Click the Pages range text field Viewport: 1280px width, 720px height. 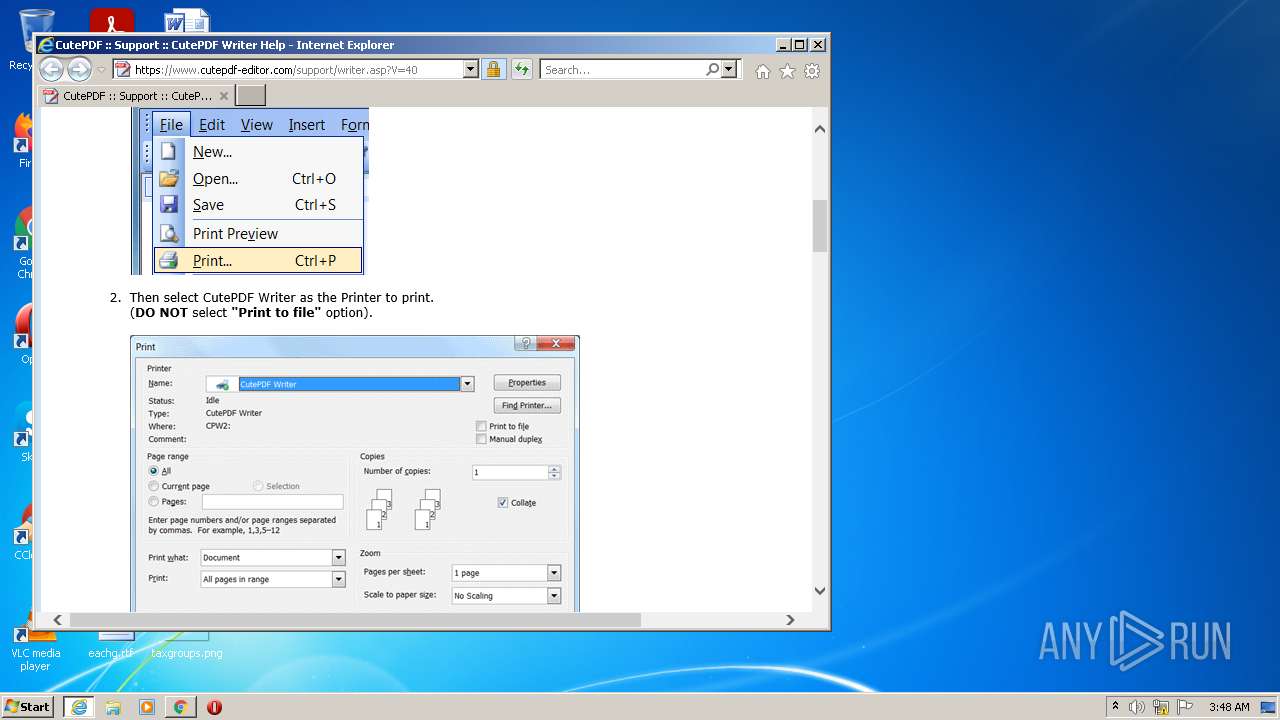point(273,502)
